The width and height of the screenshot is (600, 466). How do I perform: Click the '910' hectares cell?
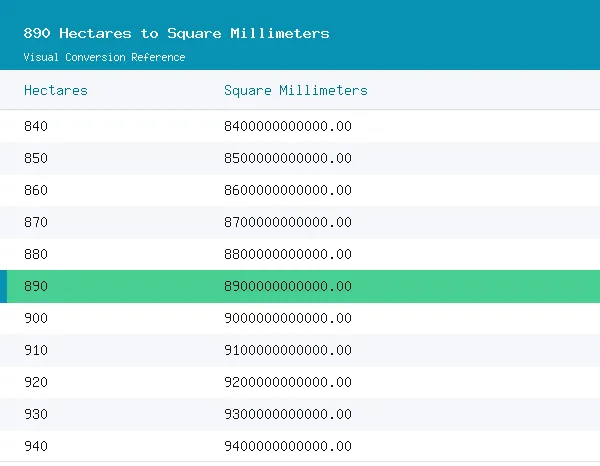[36, 350]
